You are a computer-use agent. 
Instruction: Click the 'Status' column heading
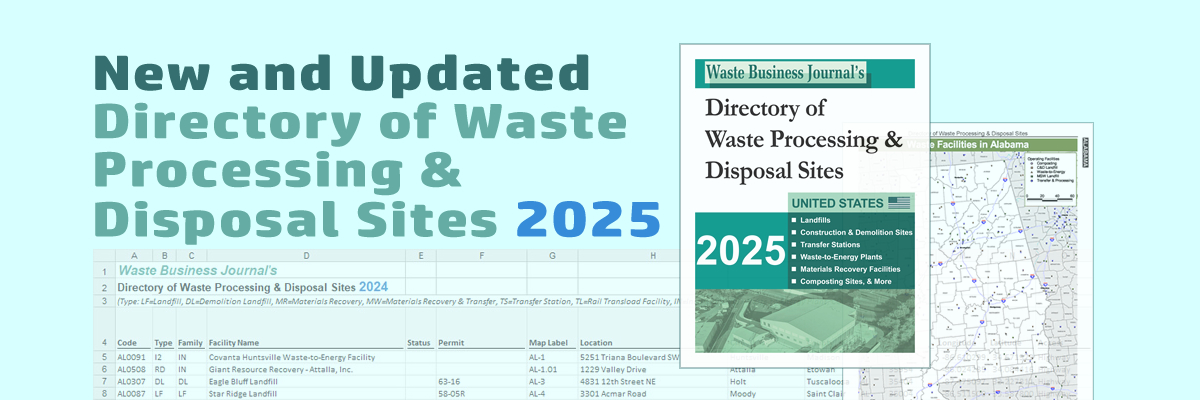(x=419, y=343)
